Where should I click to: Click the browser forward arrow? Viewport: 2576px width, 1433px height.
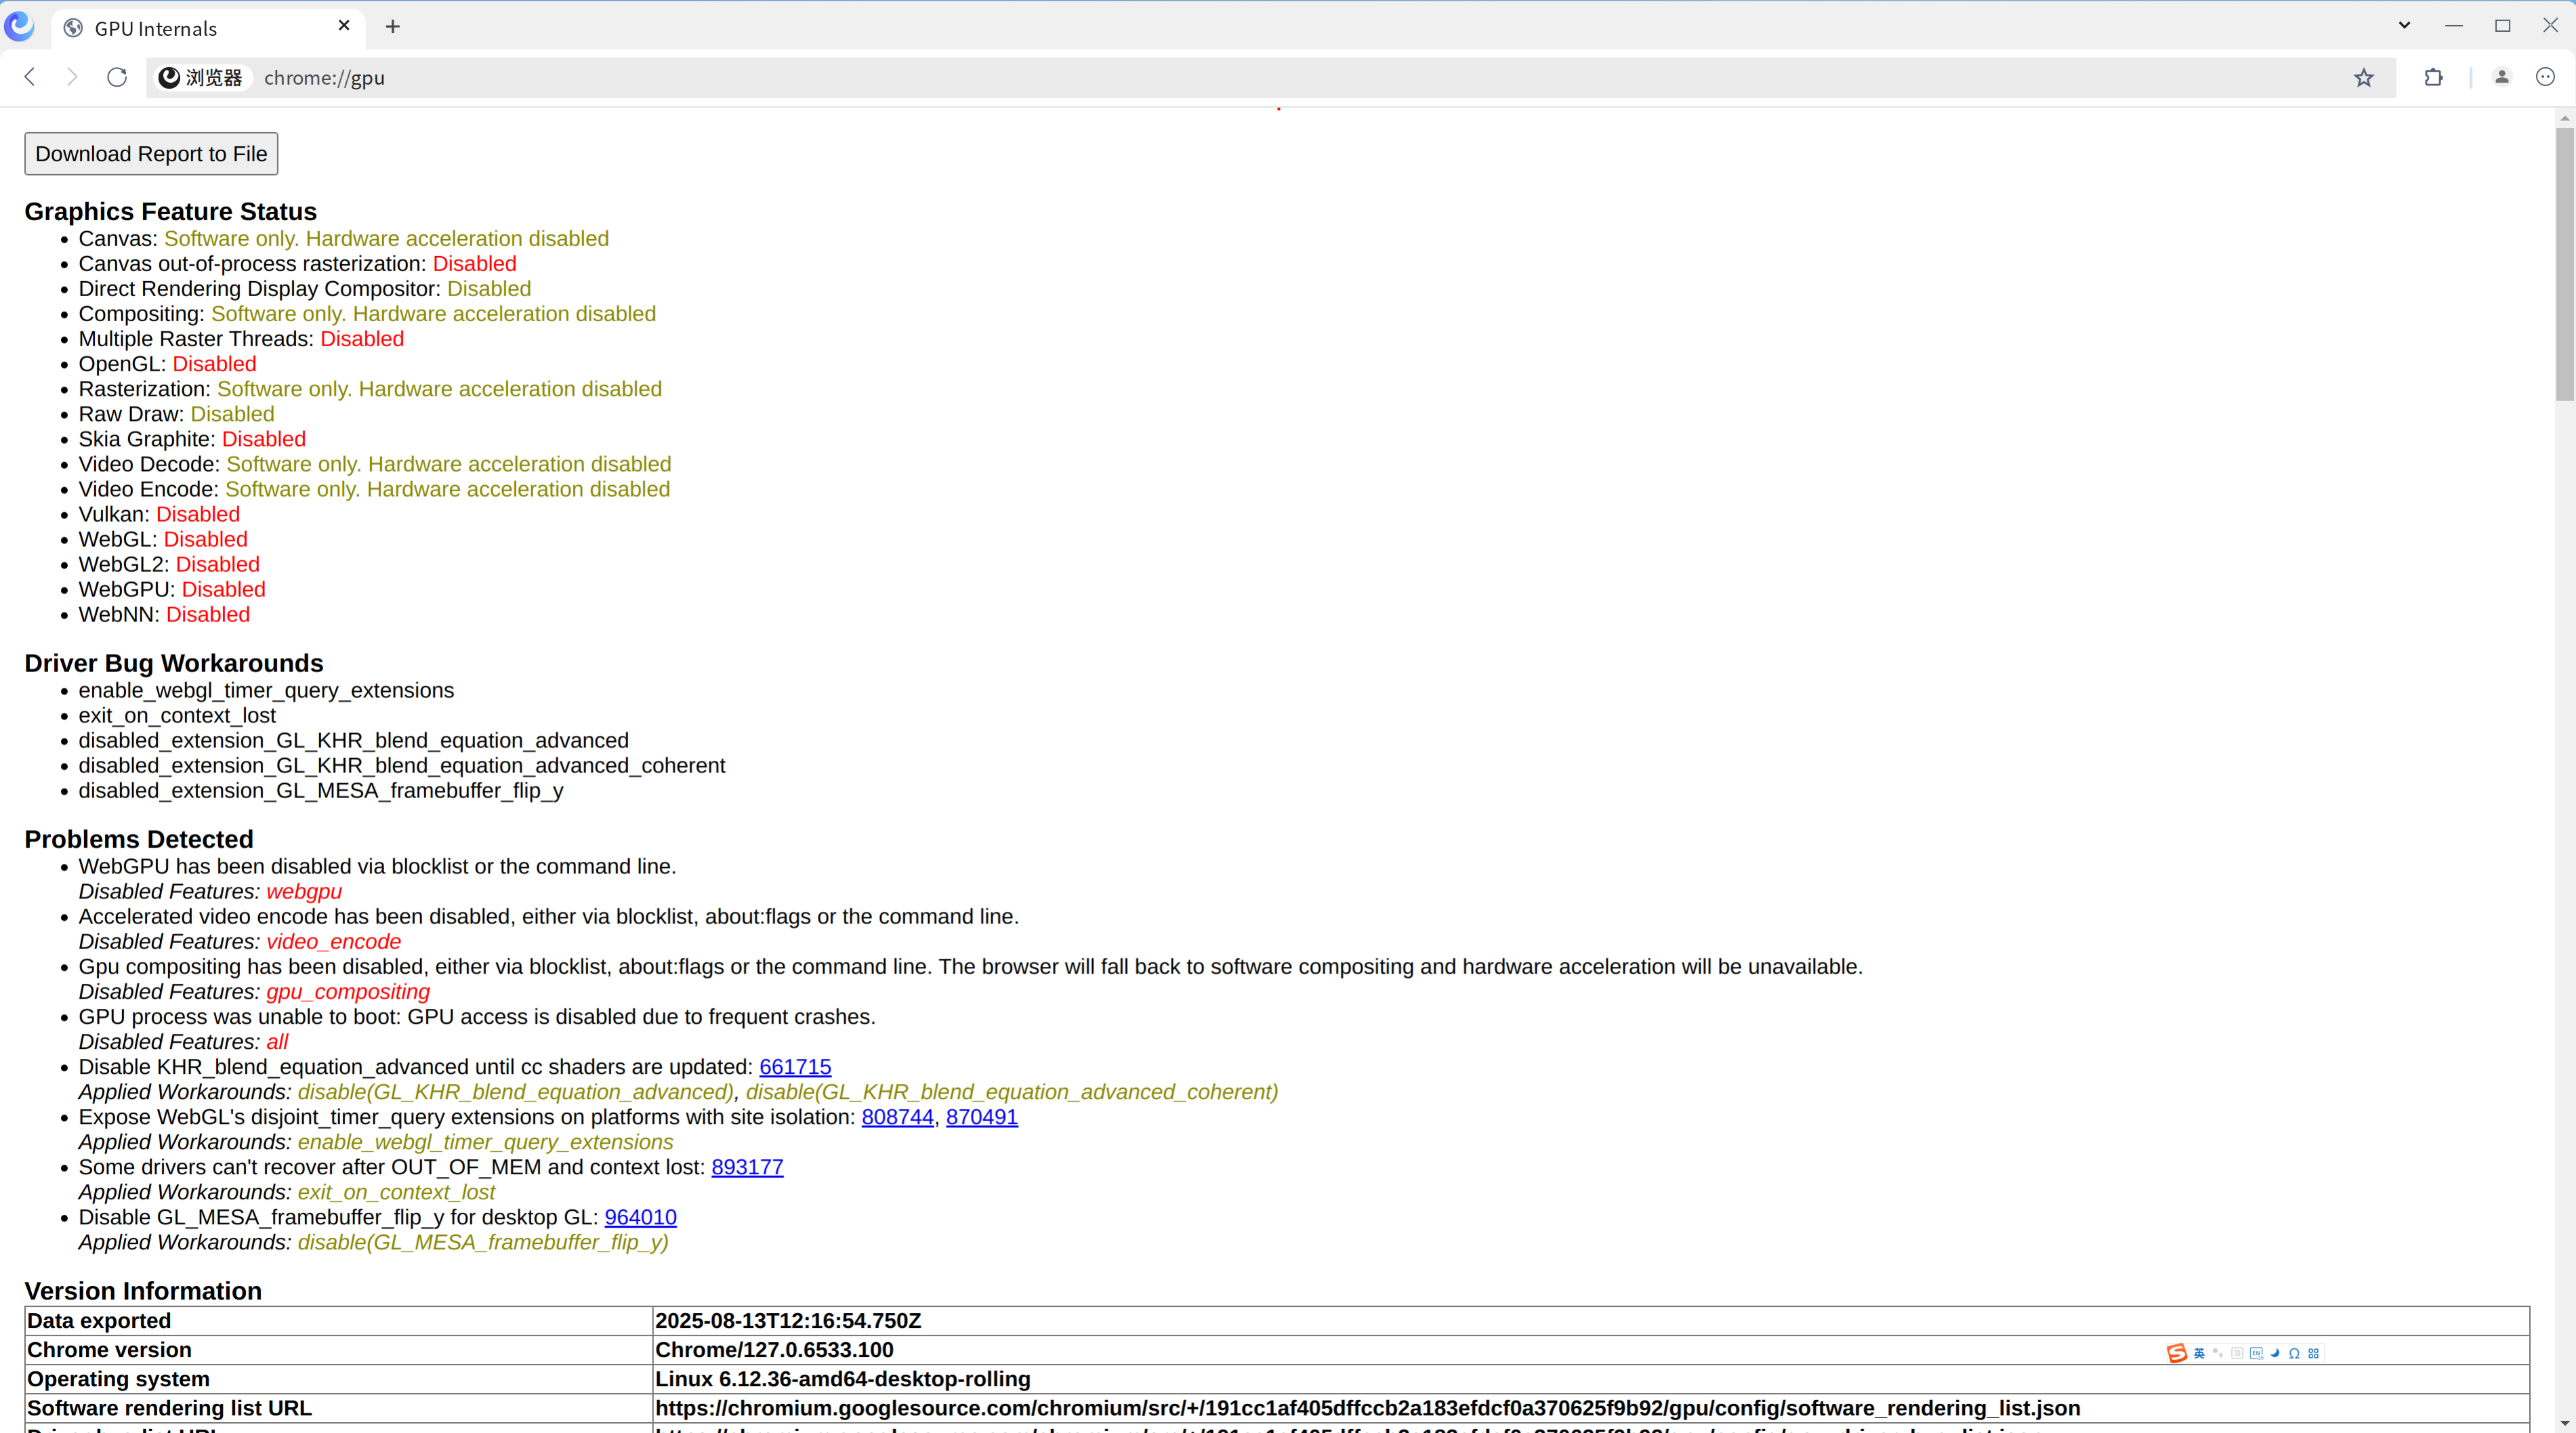coord(71,77)
